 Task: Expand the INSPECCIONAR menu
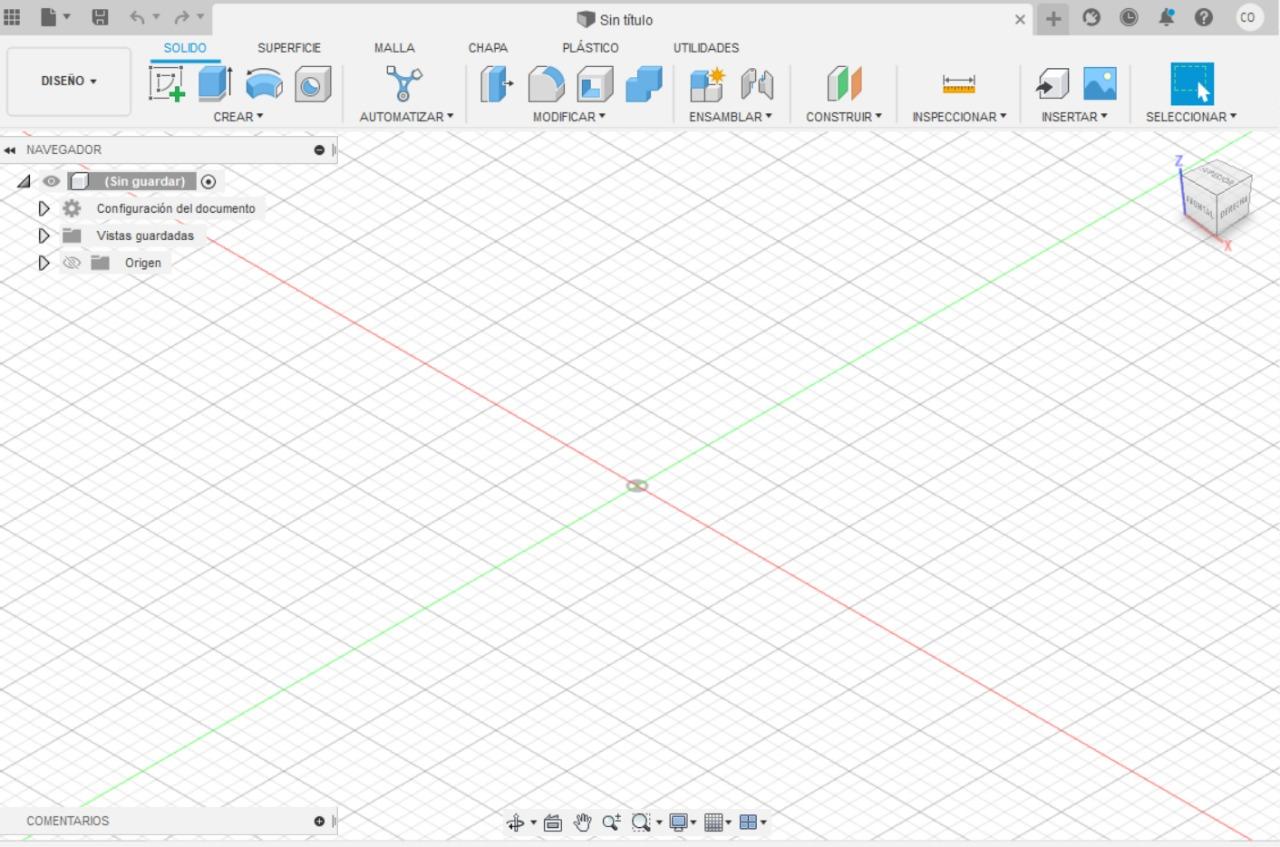(x=959, y=117)
